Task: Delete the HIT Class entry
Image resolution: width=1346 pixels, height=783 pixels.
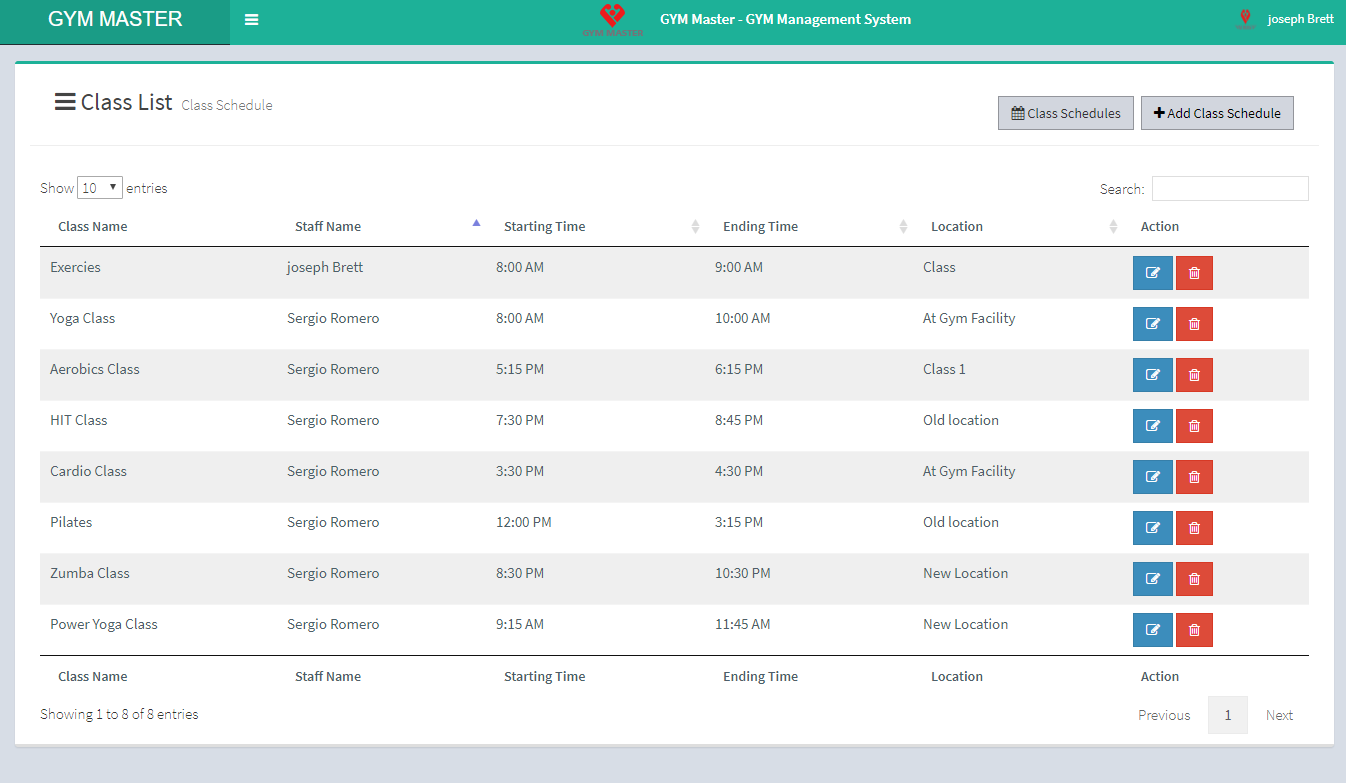Action: 1194,426
